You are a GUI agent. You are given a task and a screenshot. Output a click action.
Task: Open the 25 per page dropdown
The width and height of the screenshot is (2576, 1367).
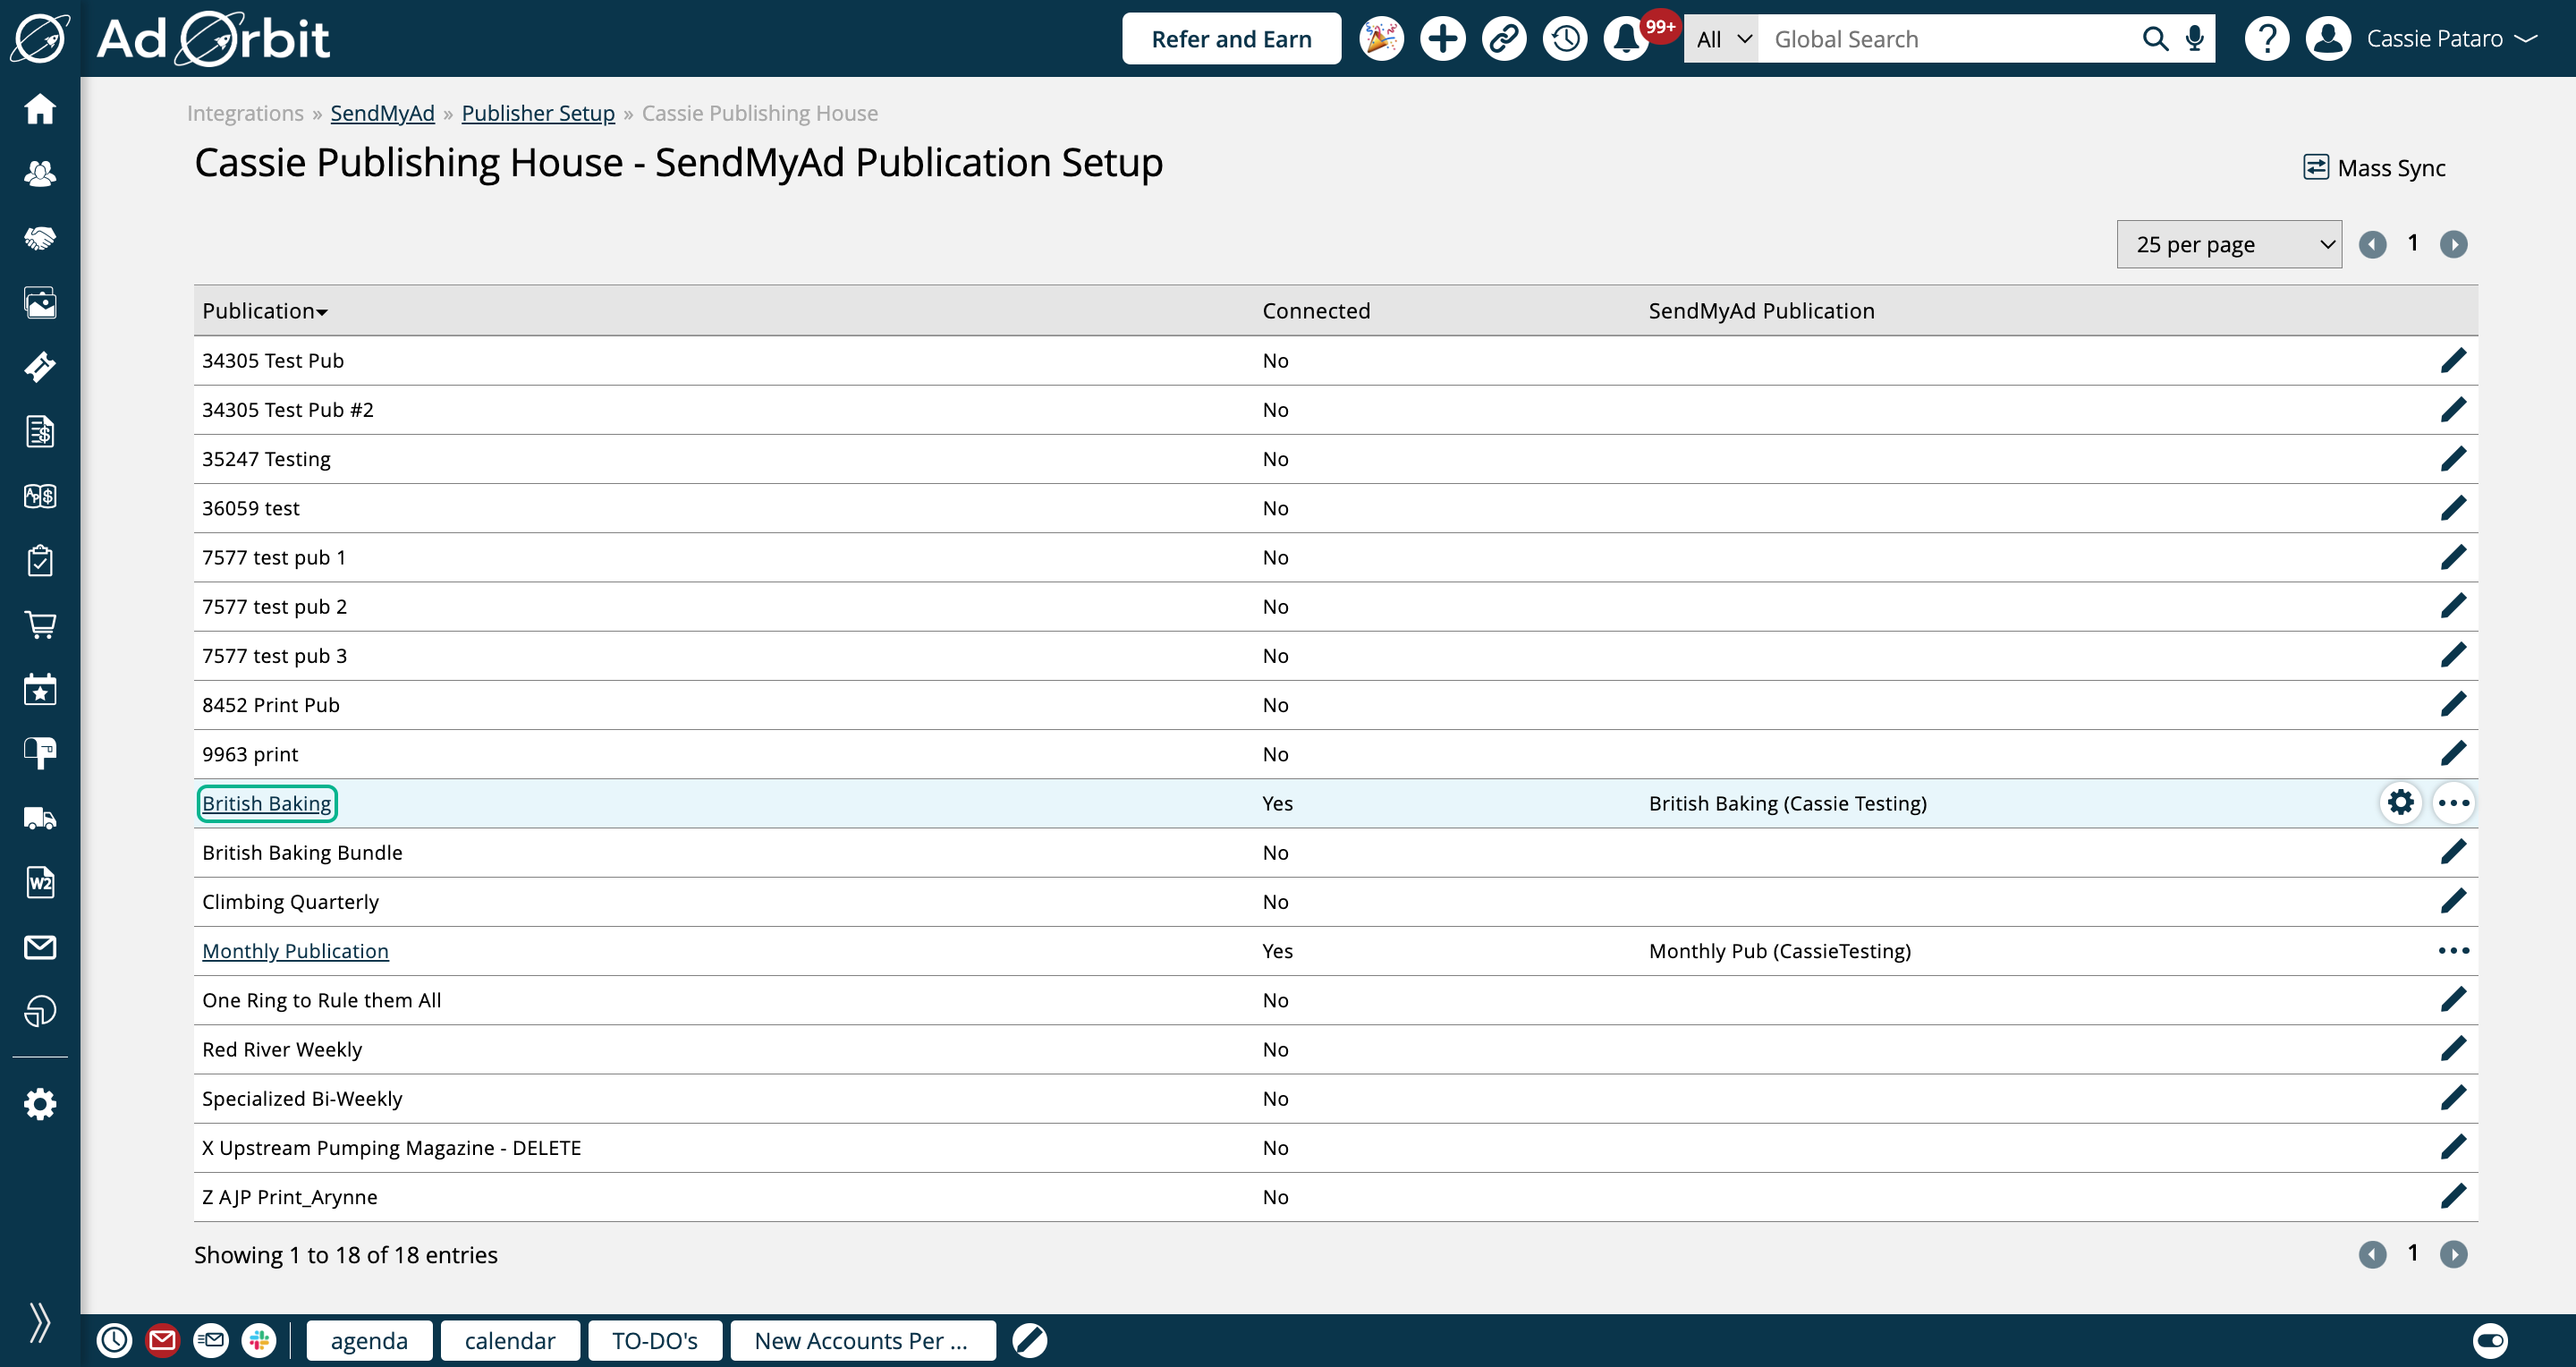tap(2228, 244)
